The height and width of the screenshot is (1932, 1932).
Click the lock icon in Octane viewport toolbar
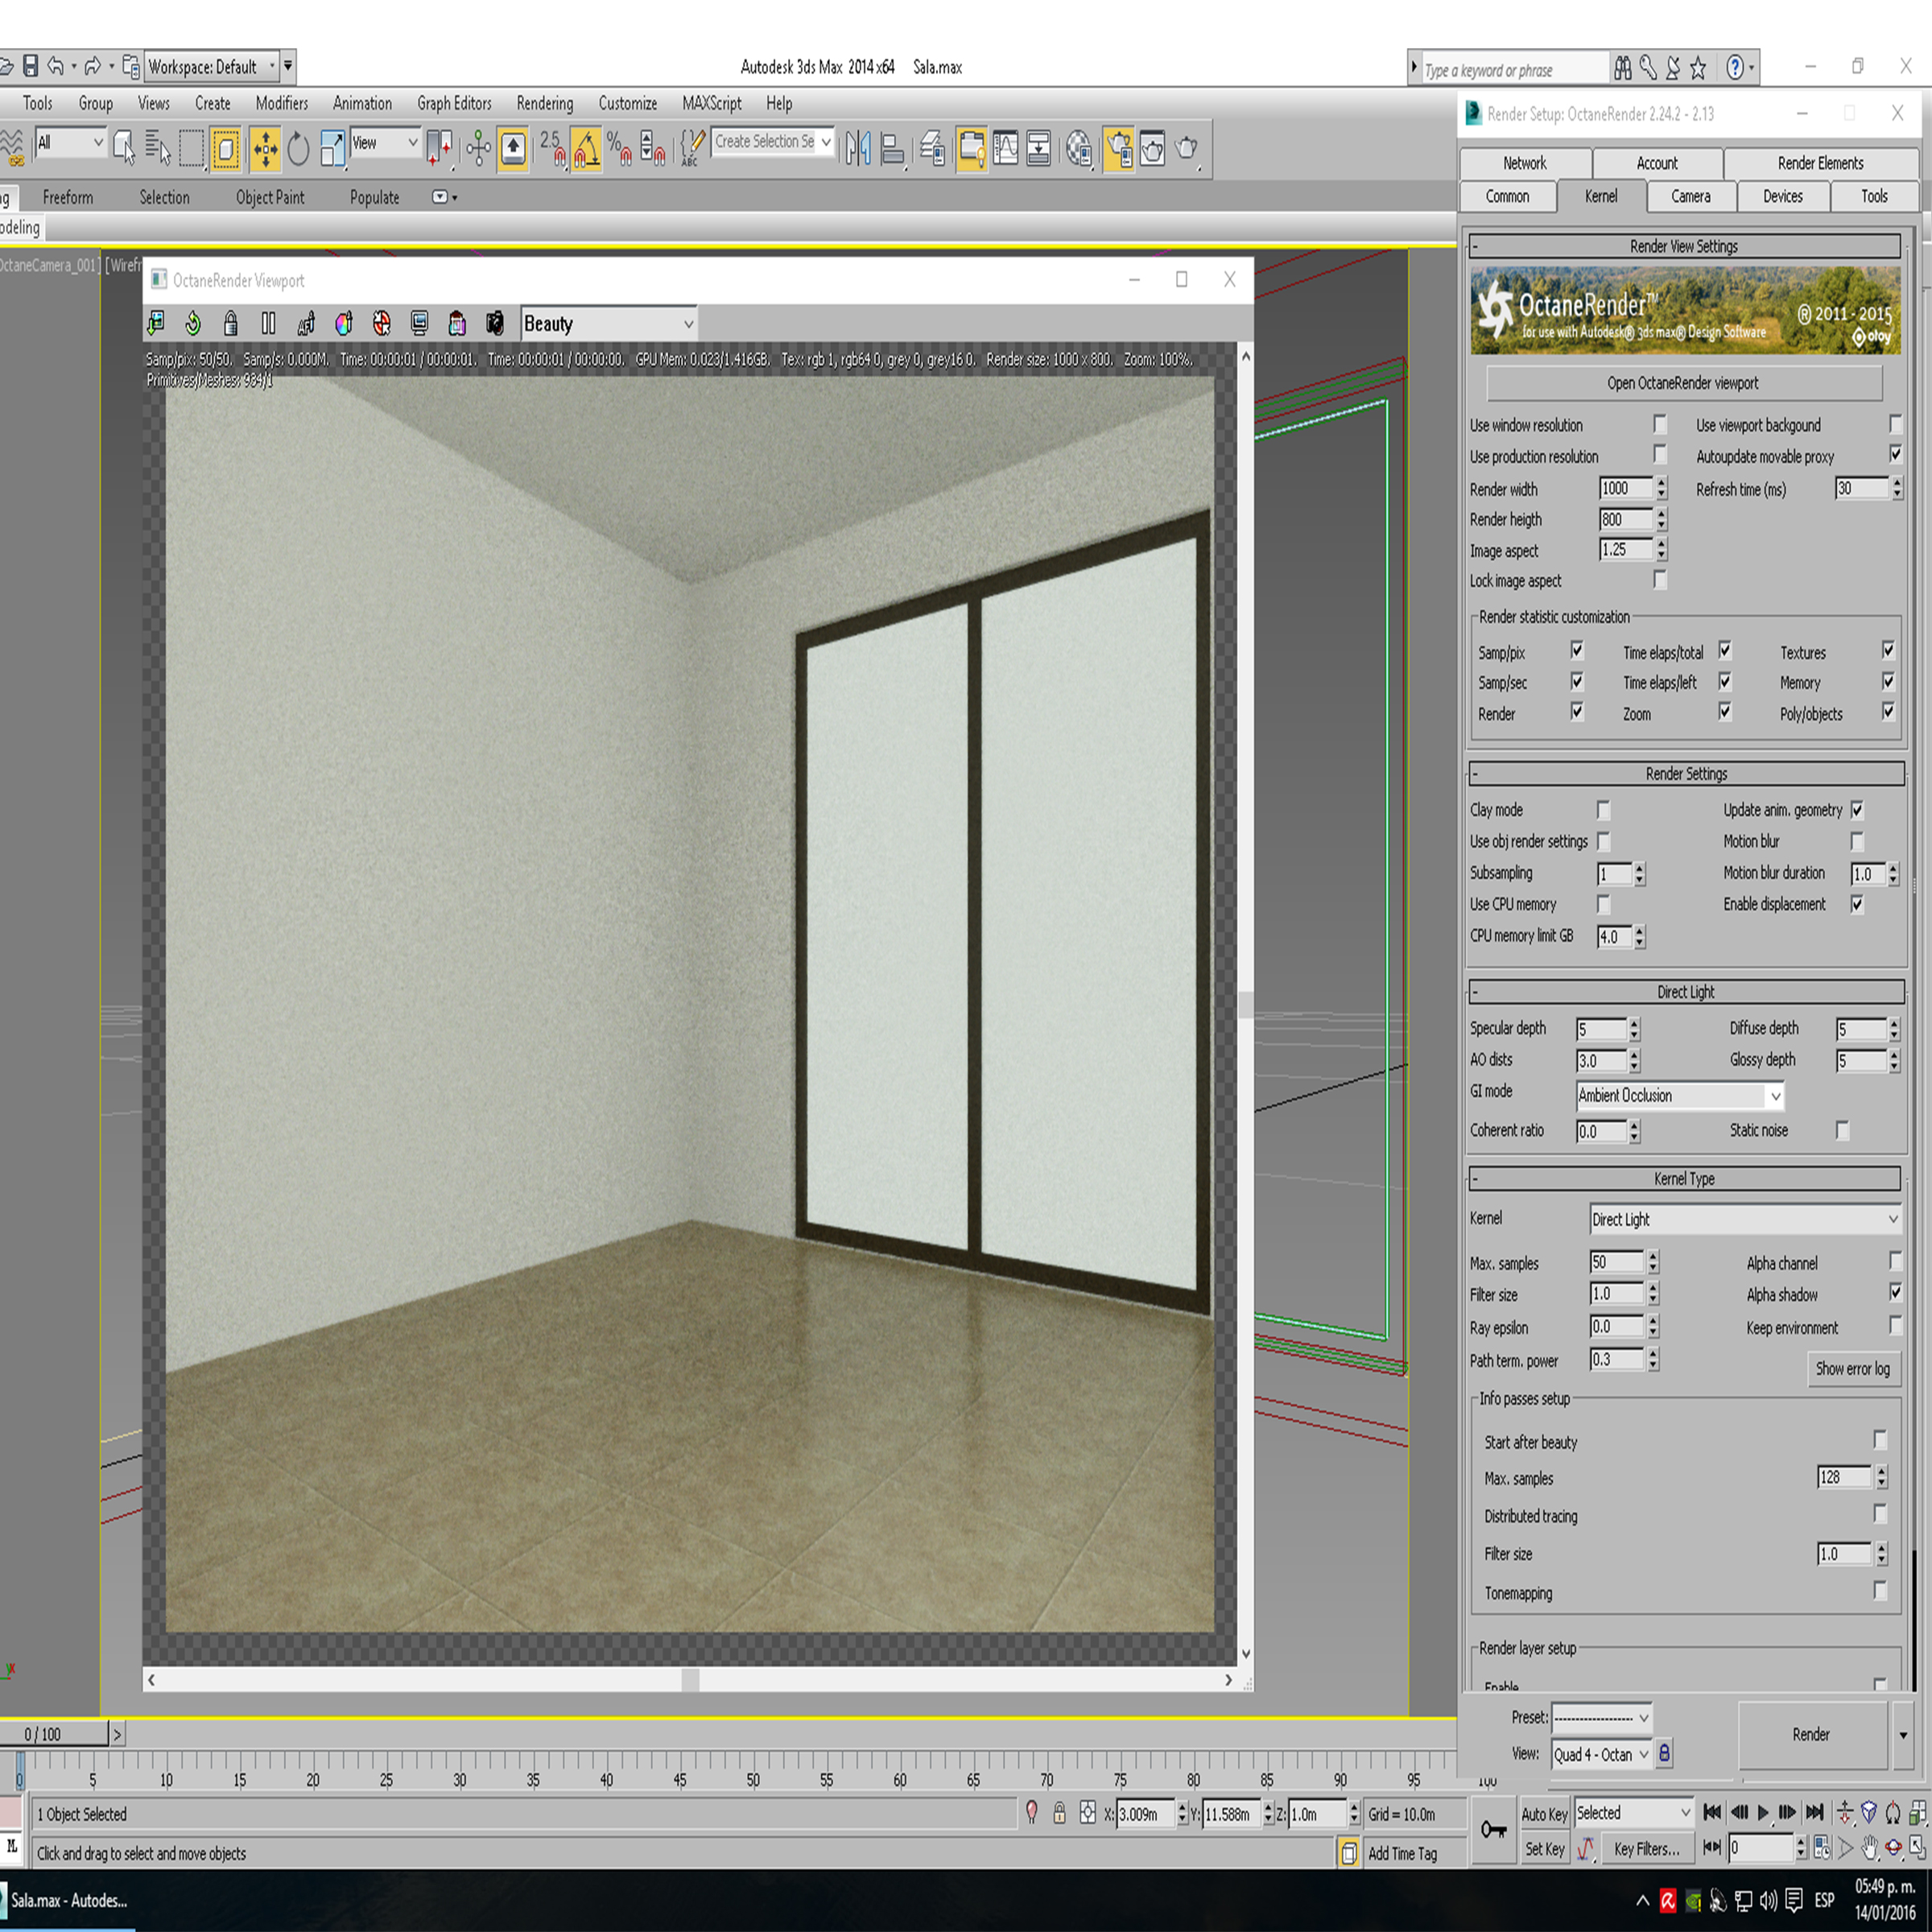coord(231,323)
